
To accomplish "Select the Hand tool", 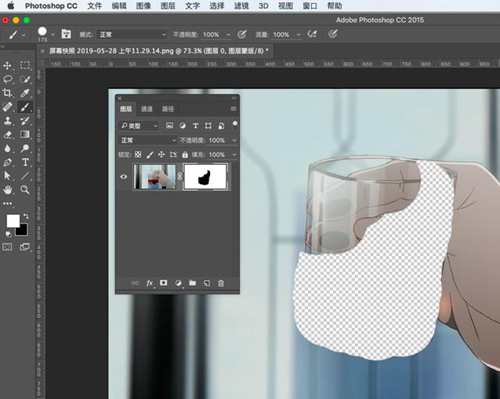I will [x=7, y=190].
